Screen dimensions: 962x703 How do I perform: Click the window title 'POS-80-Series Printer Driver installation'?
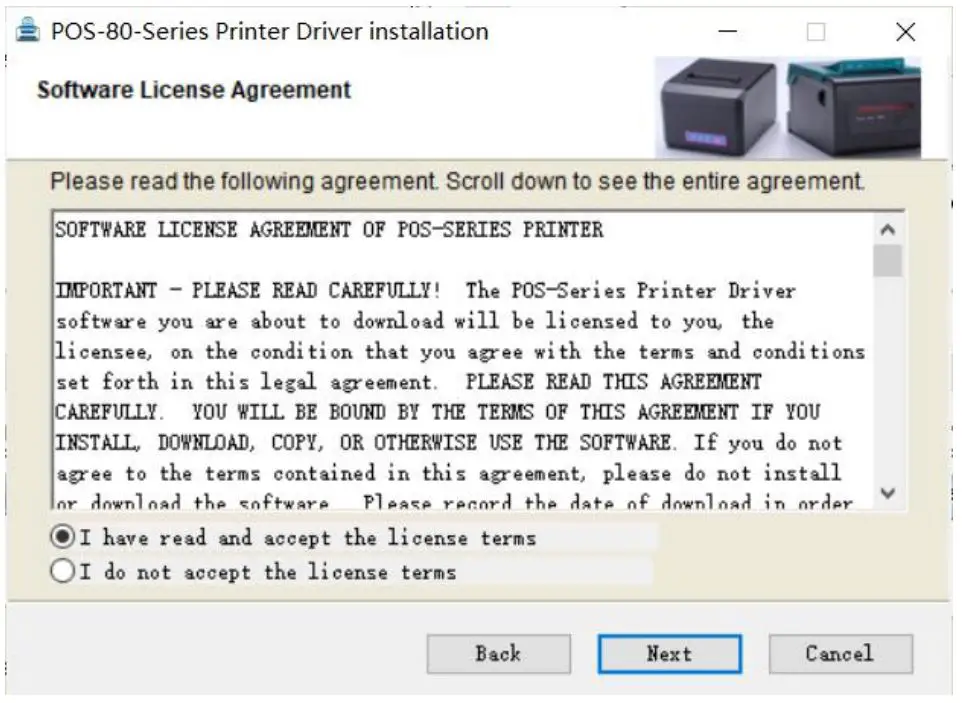[x=270, y=31]
